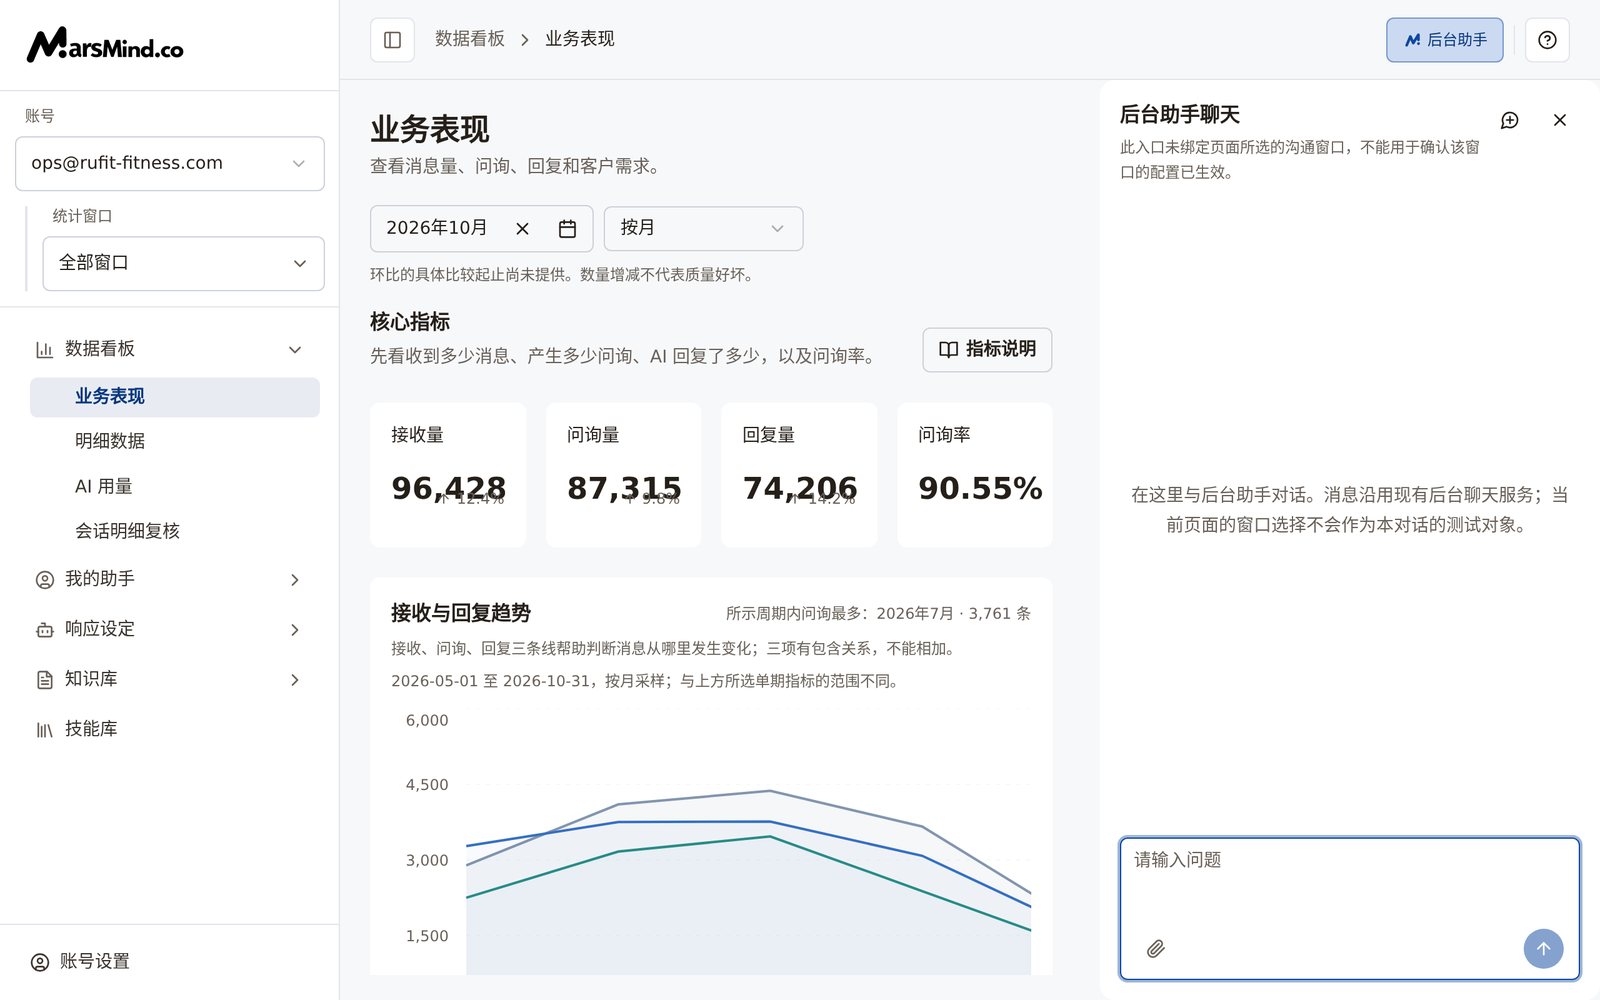Click the 核心指标 section heading
The height and width of the screenshot is (1000, 1600).
[x=410, y=322]
